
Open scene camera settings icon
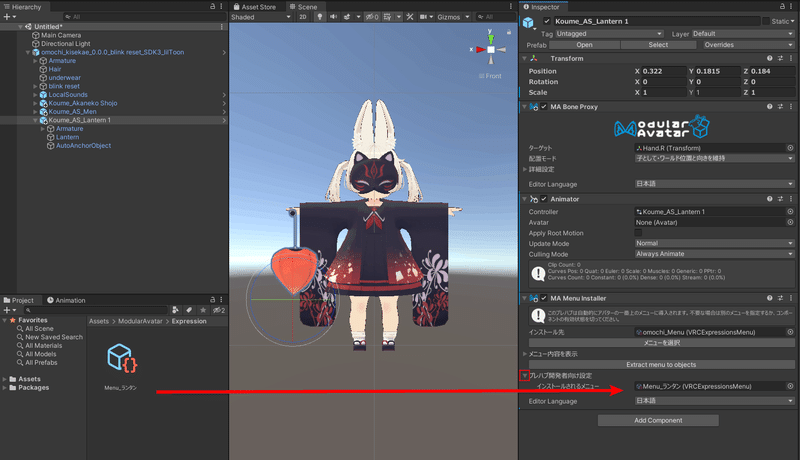423,17
